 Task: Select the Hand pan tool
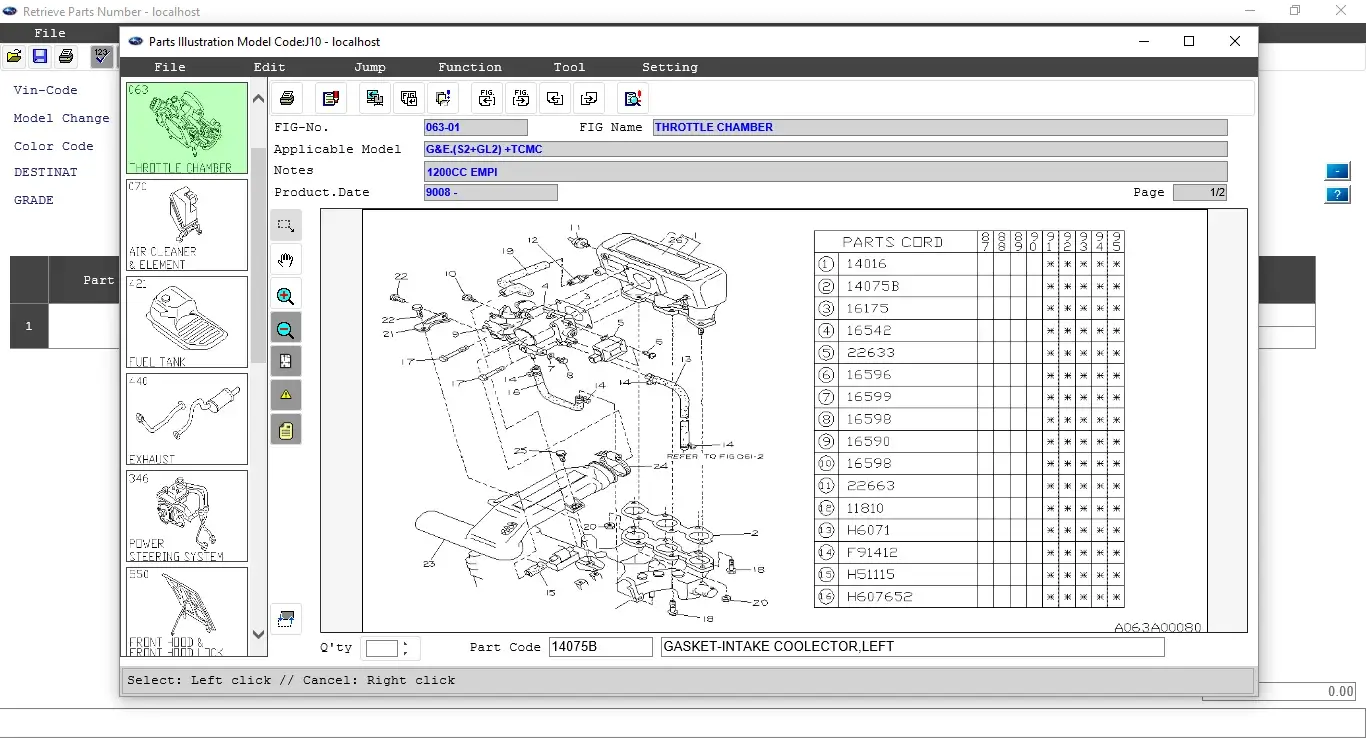[x=286, y=260]
